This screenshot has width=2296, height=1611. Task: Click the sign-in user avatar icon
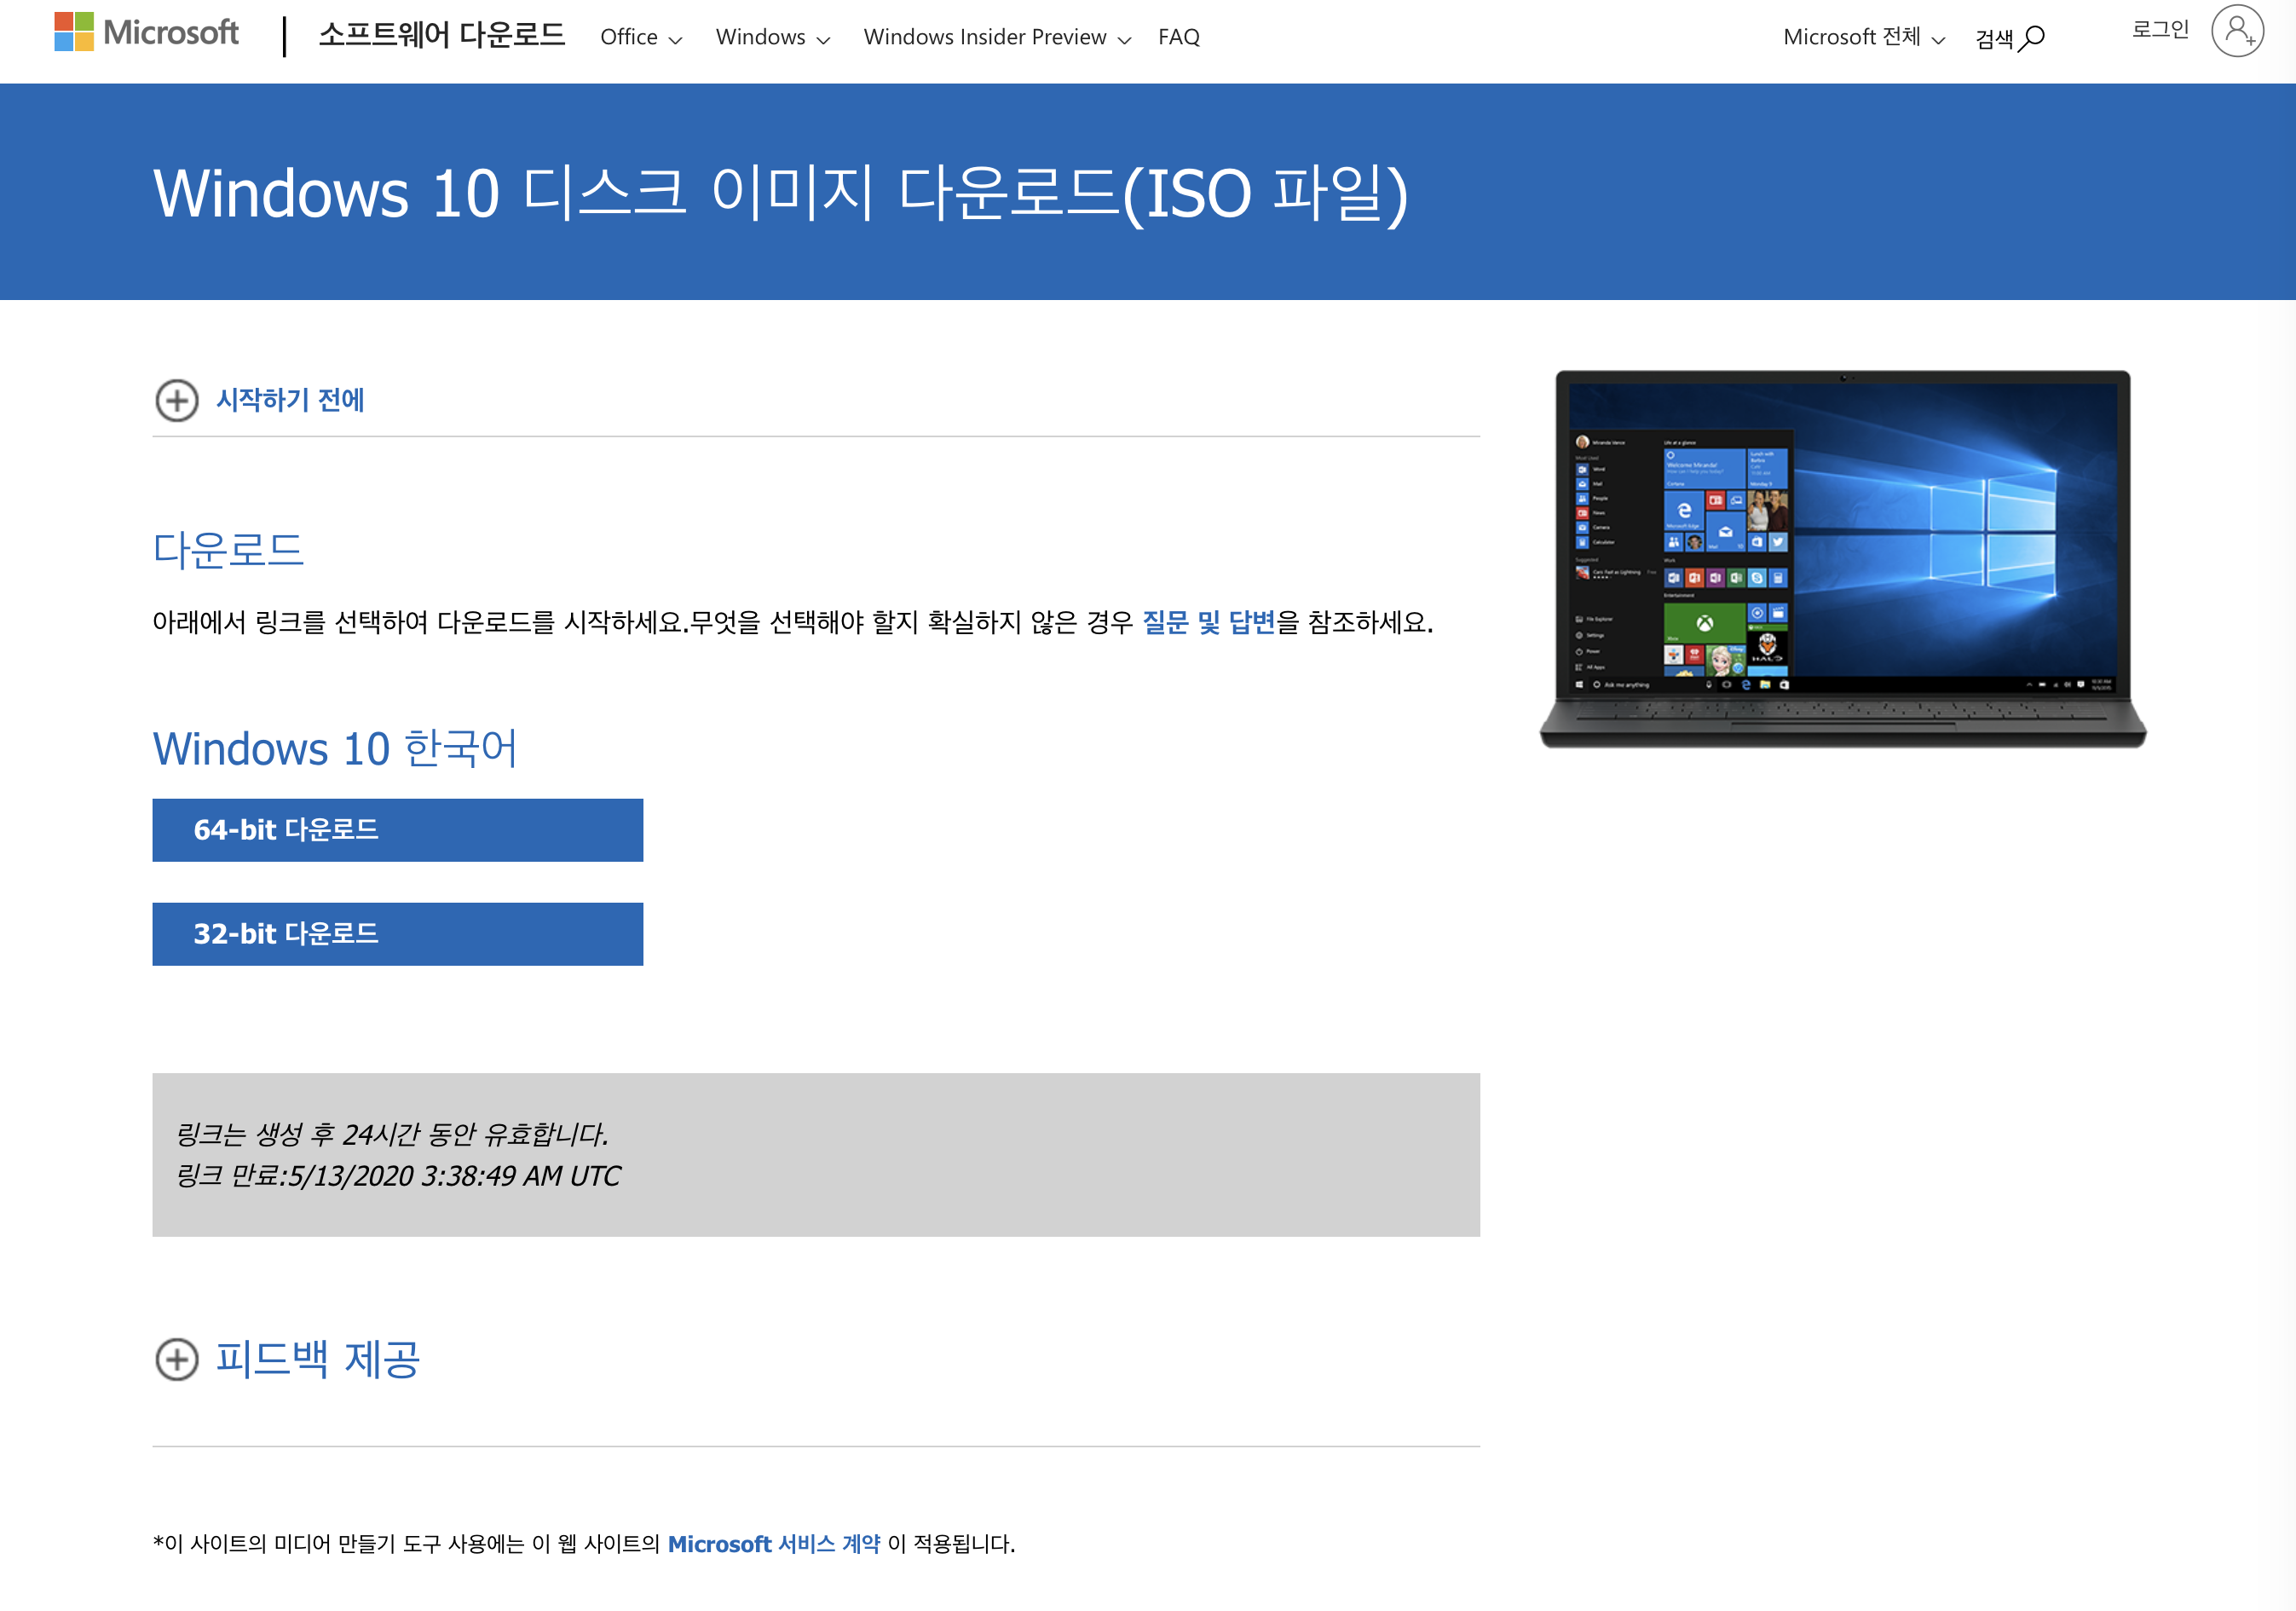tap(2237, 31)
